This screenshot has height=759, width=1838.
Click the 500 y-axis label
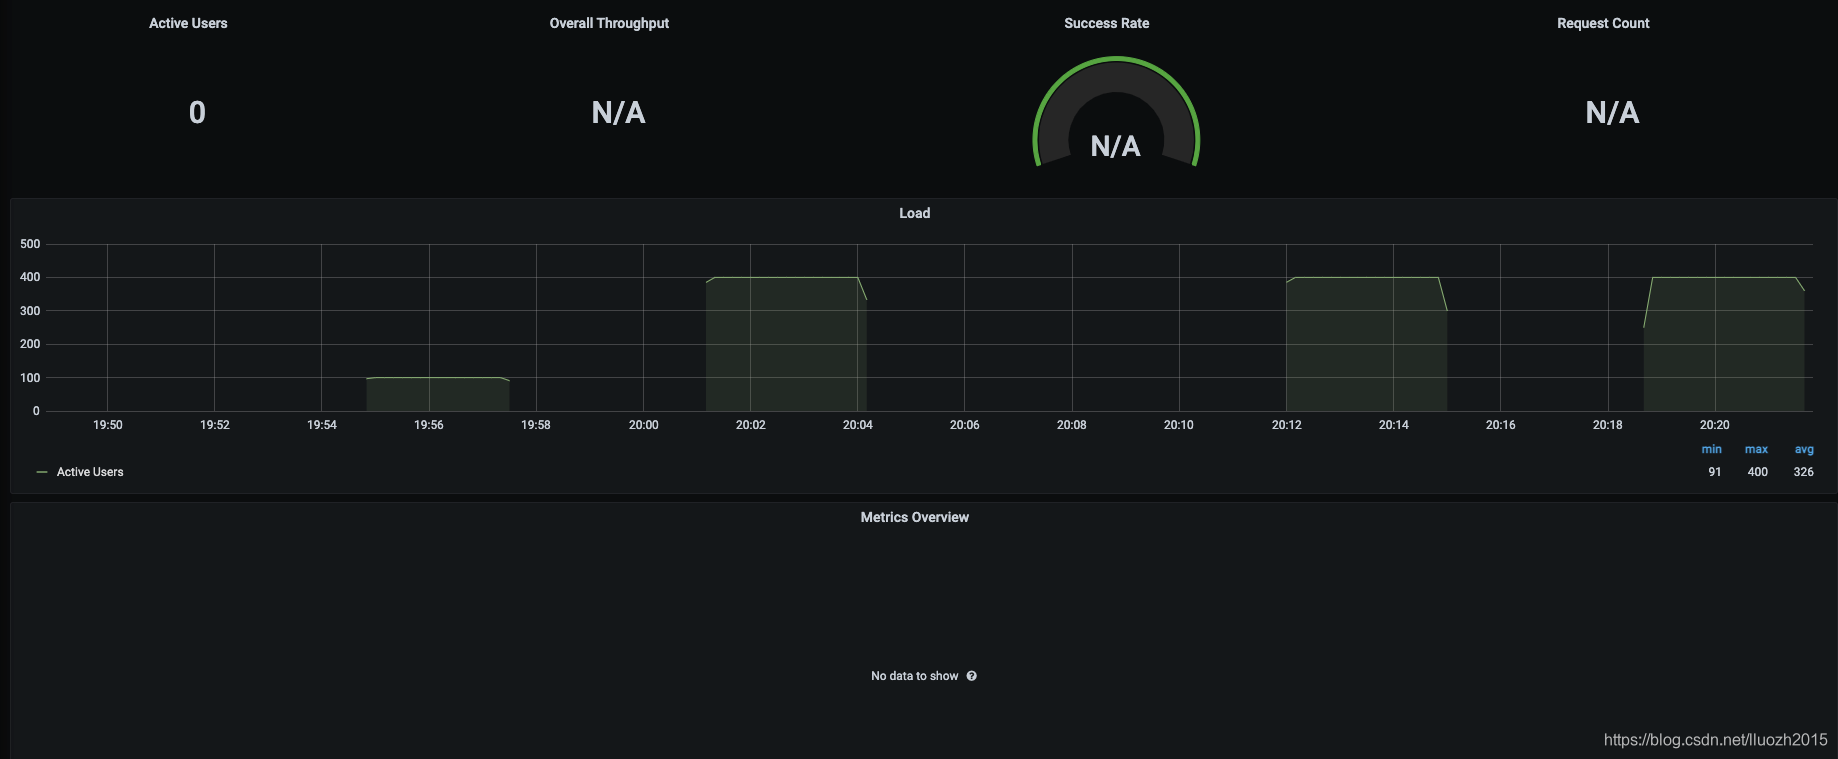tap(30, 244)
